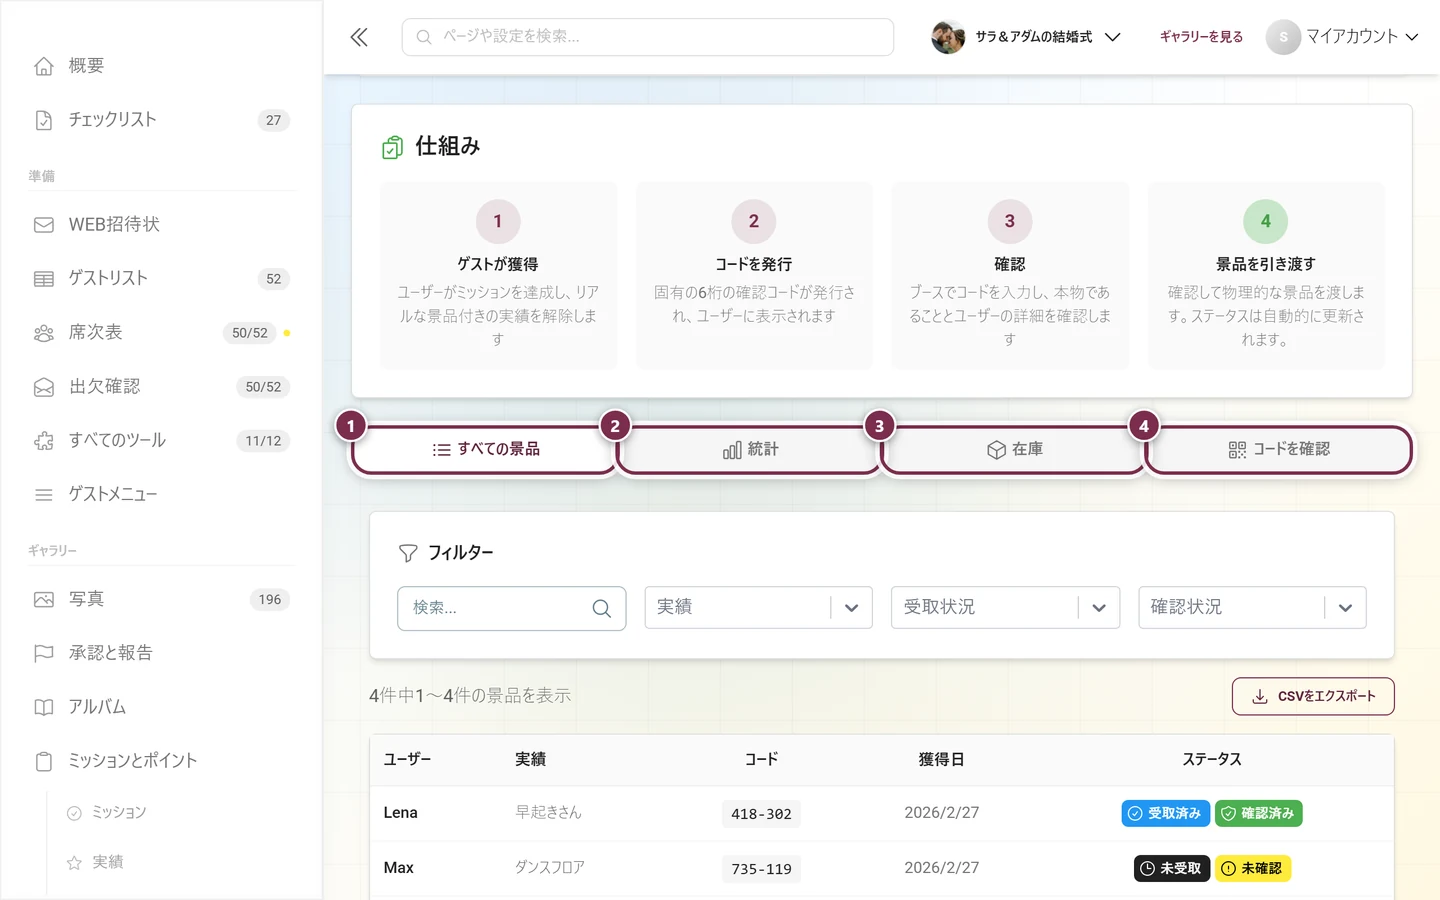Click the flag icon beside 承認と報告
Viewport: 1440px width, 900px height.
pos(44,654)
